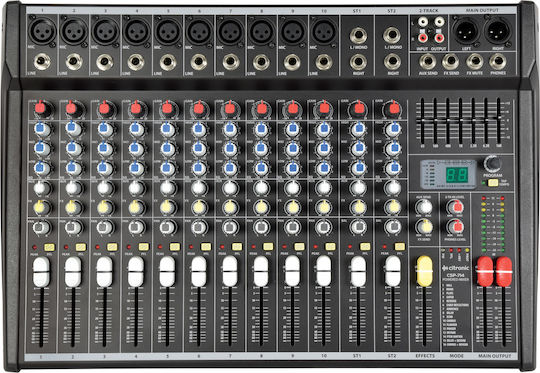Click the red Gain knob on ST2 channel

click(393, 108)
